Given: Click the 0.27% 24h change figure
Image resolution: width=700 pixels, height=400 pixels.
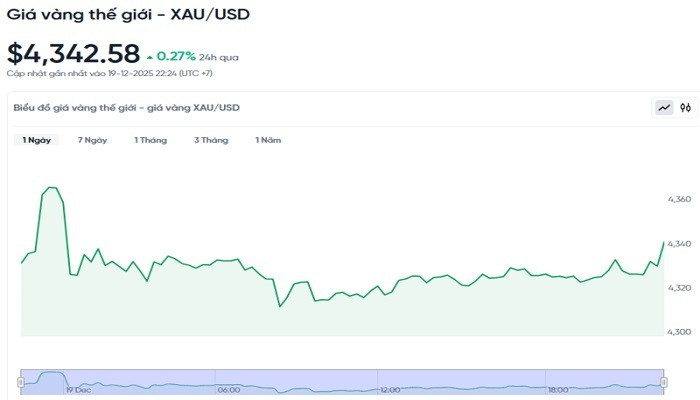Looking at the screenshot, I should [x=176, y=56].
